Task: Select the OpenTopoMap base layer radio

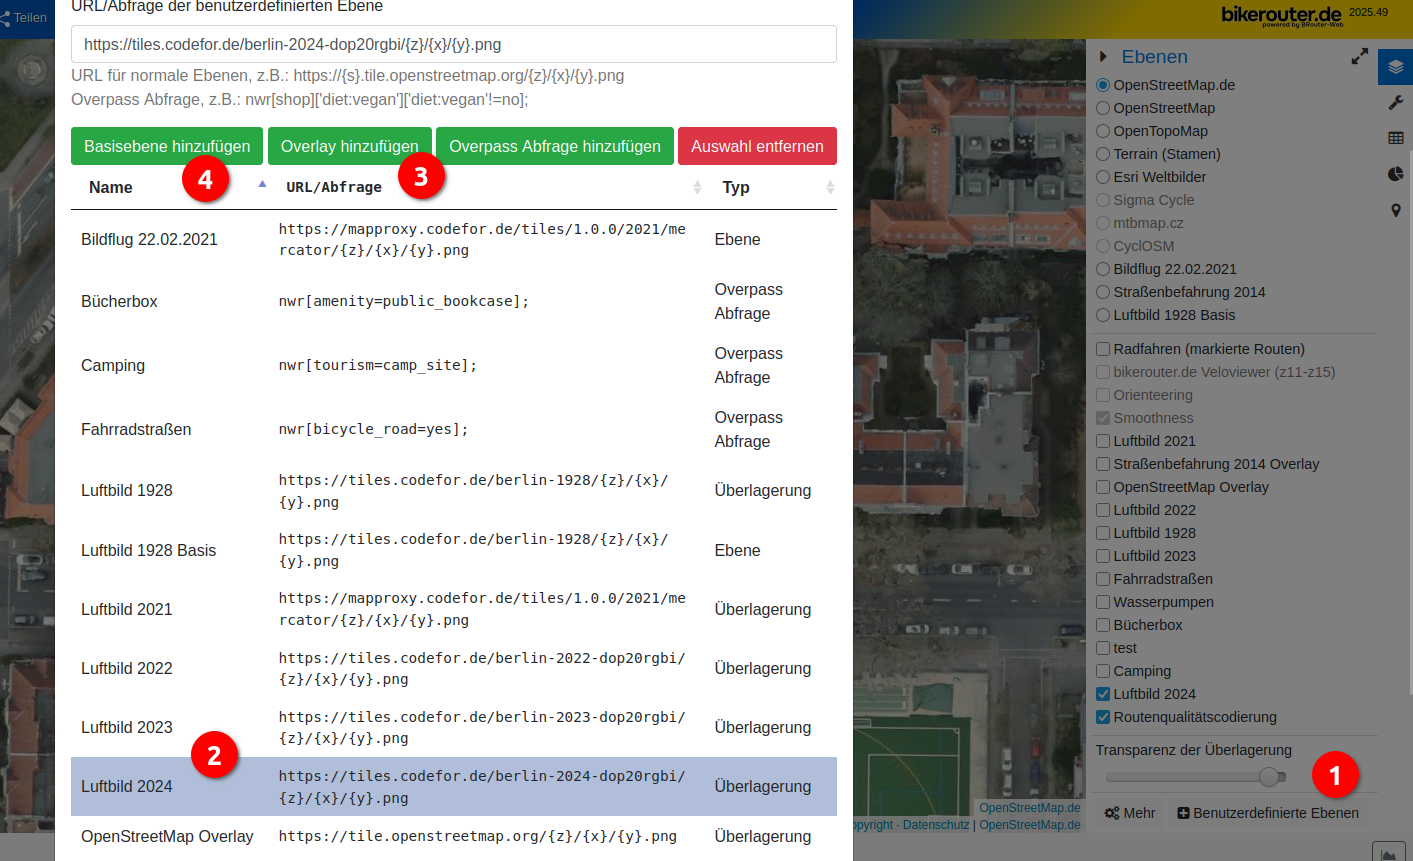Action: (x=1103, y=131)
